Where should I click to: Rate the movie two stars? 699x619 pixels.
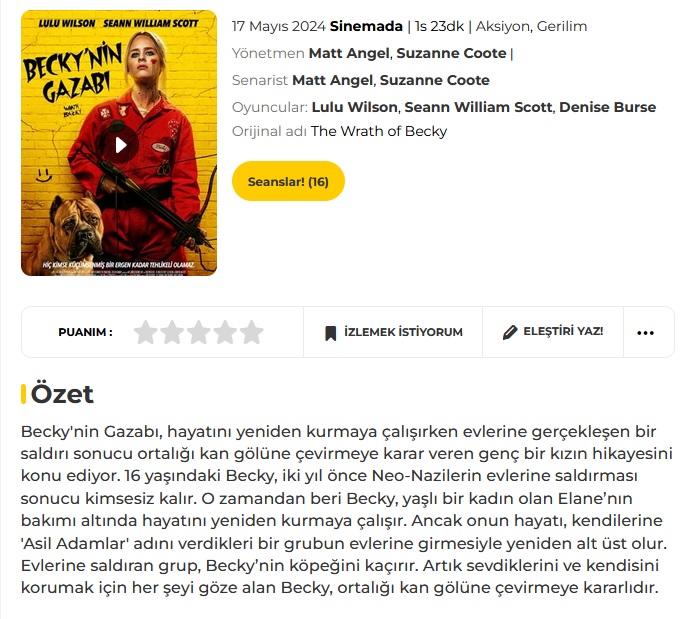point(172,332)
